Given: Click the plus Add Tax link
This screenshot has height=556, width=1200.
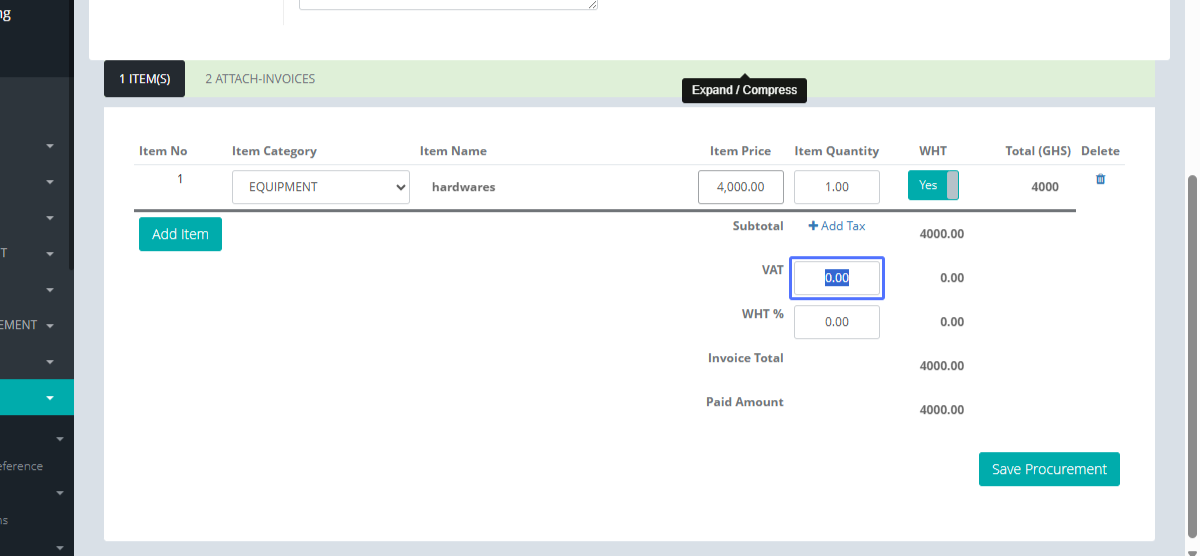Looking at the screenshot, I should pyautogui.click(x=837, y=226).
